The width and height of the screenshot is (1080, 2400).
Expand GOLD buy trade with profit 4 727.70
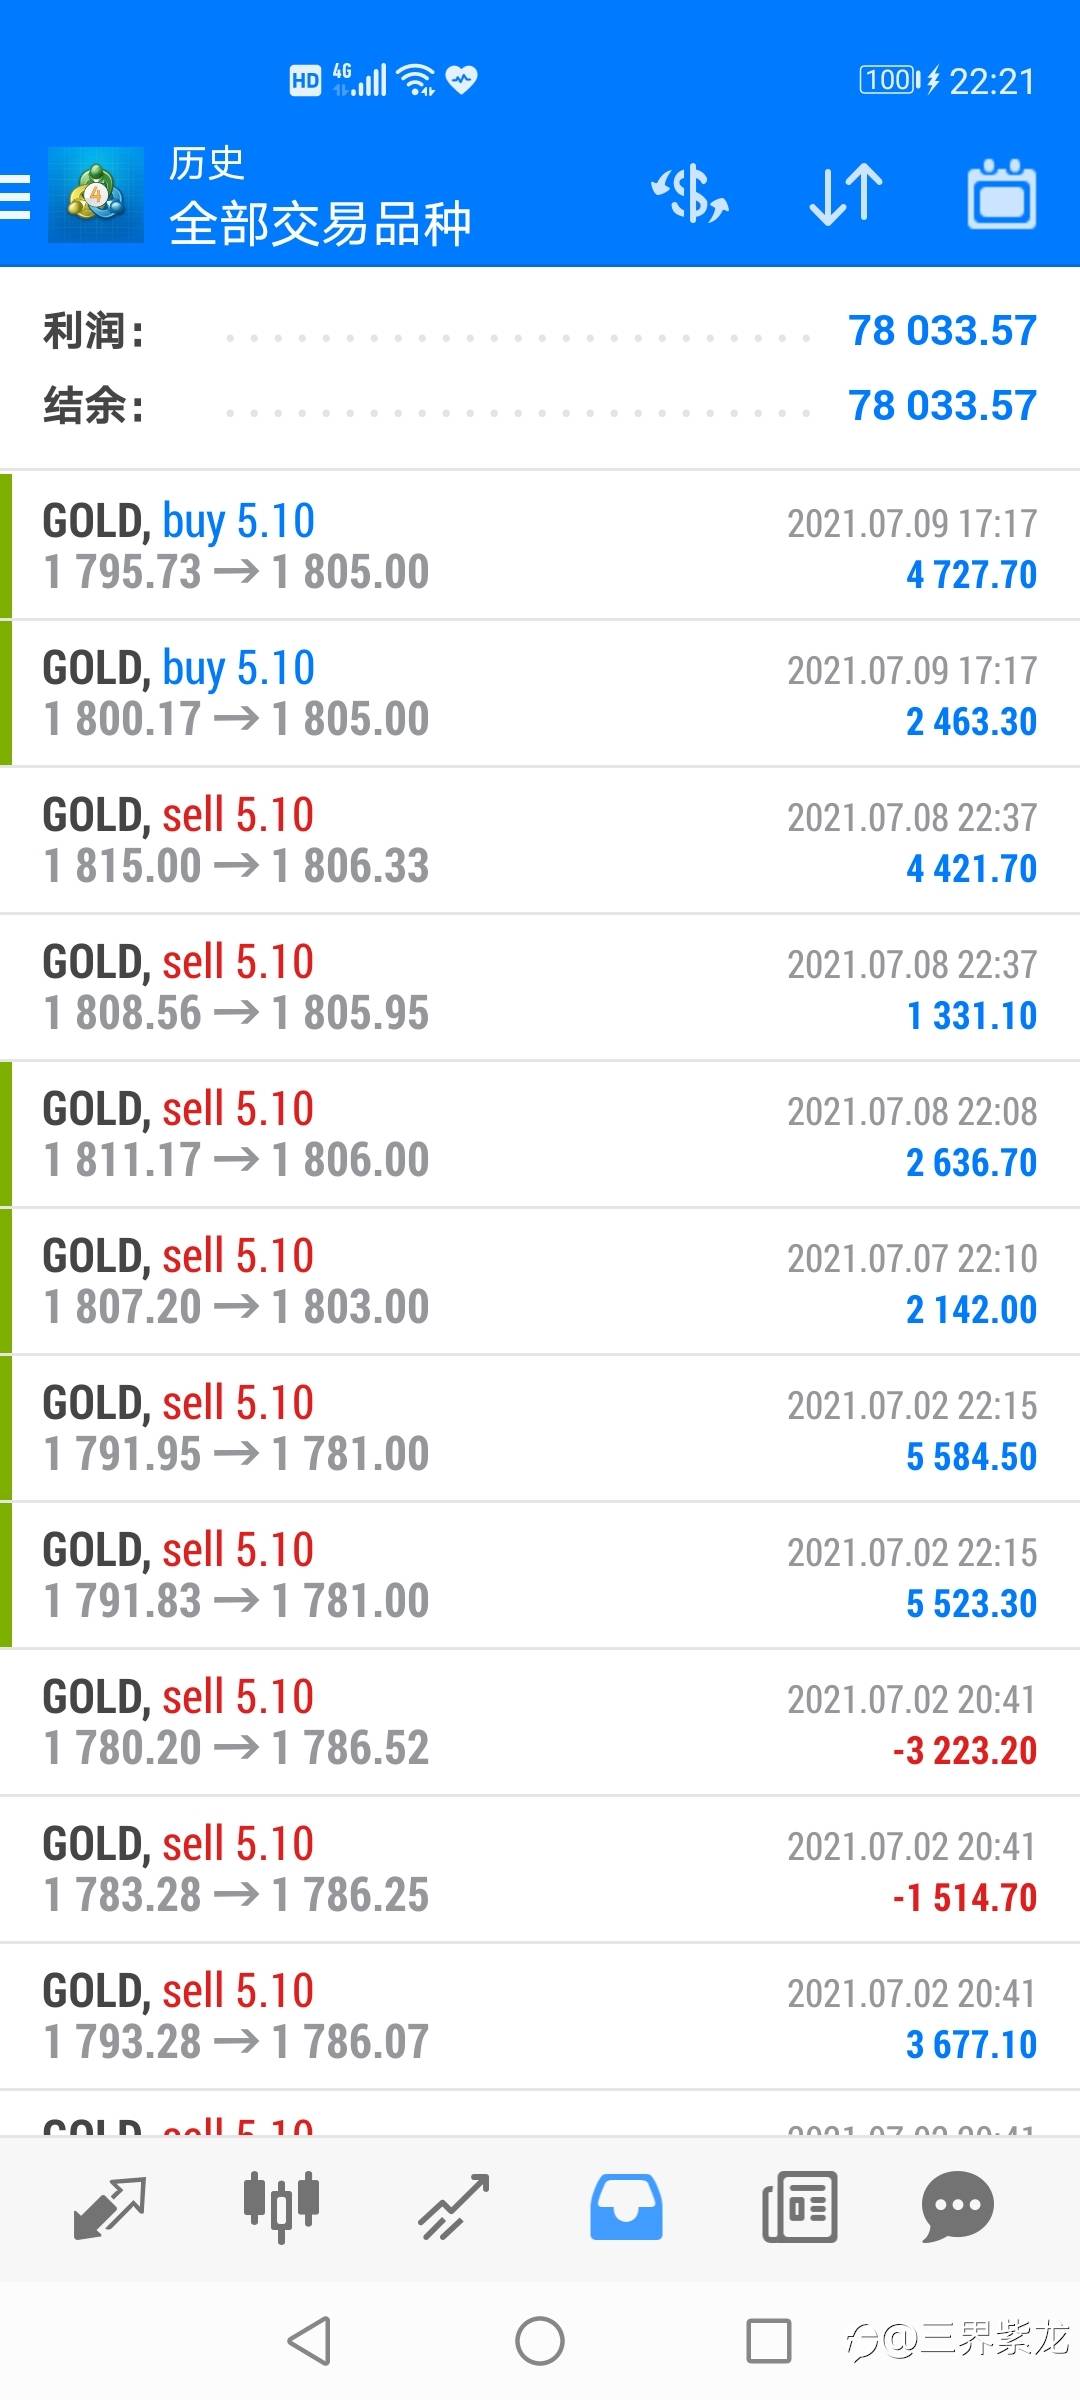(540, 546)
